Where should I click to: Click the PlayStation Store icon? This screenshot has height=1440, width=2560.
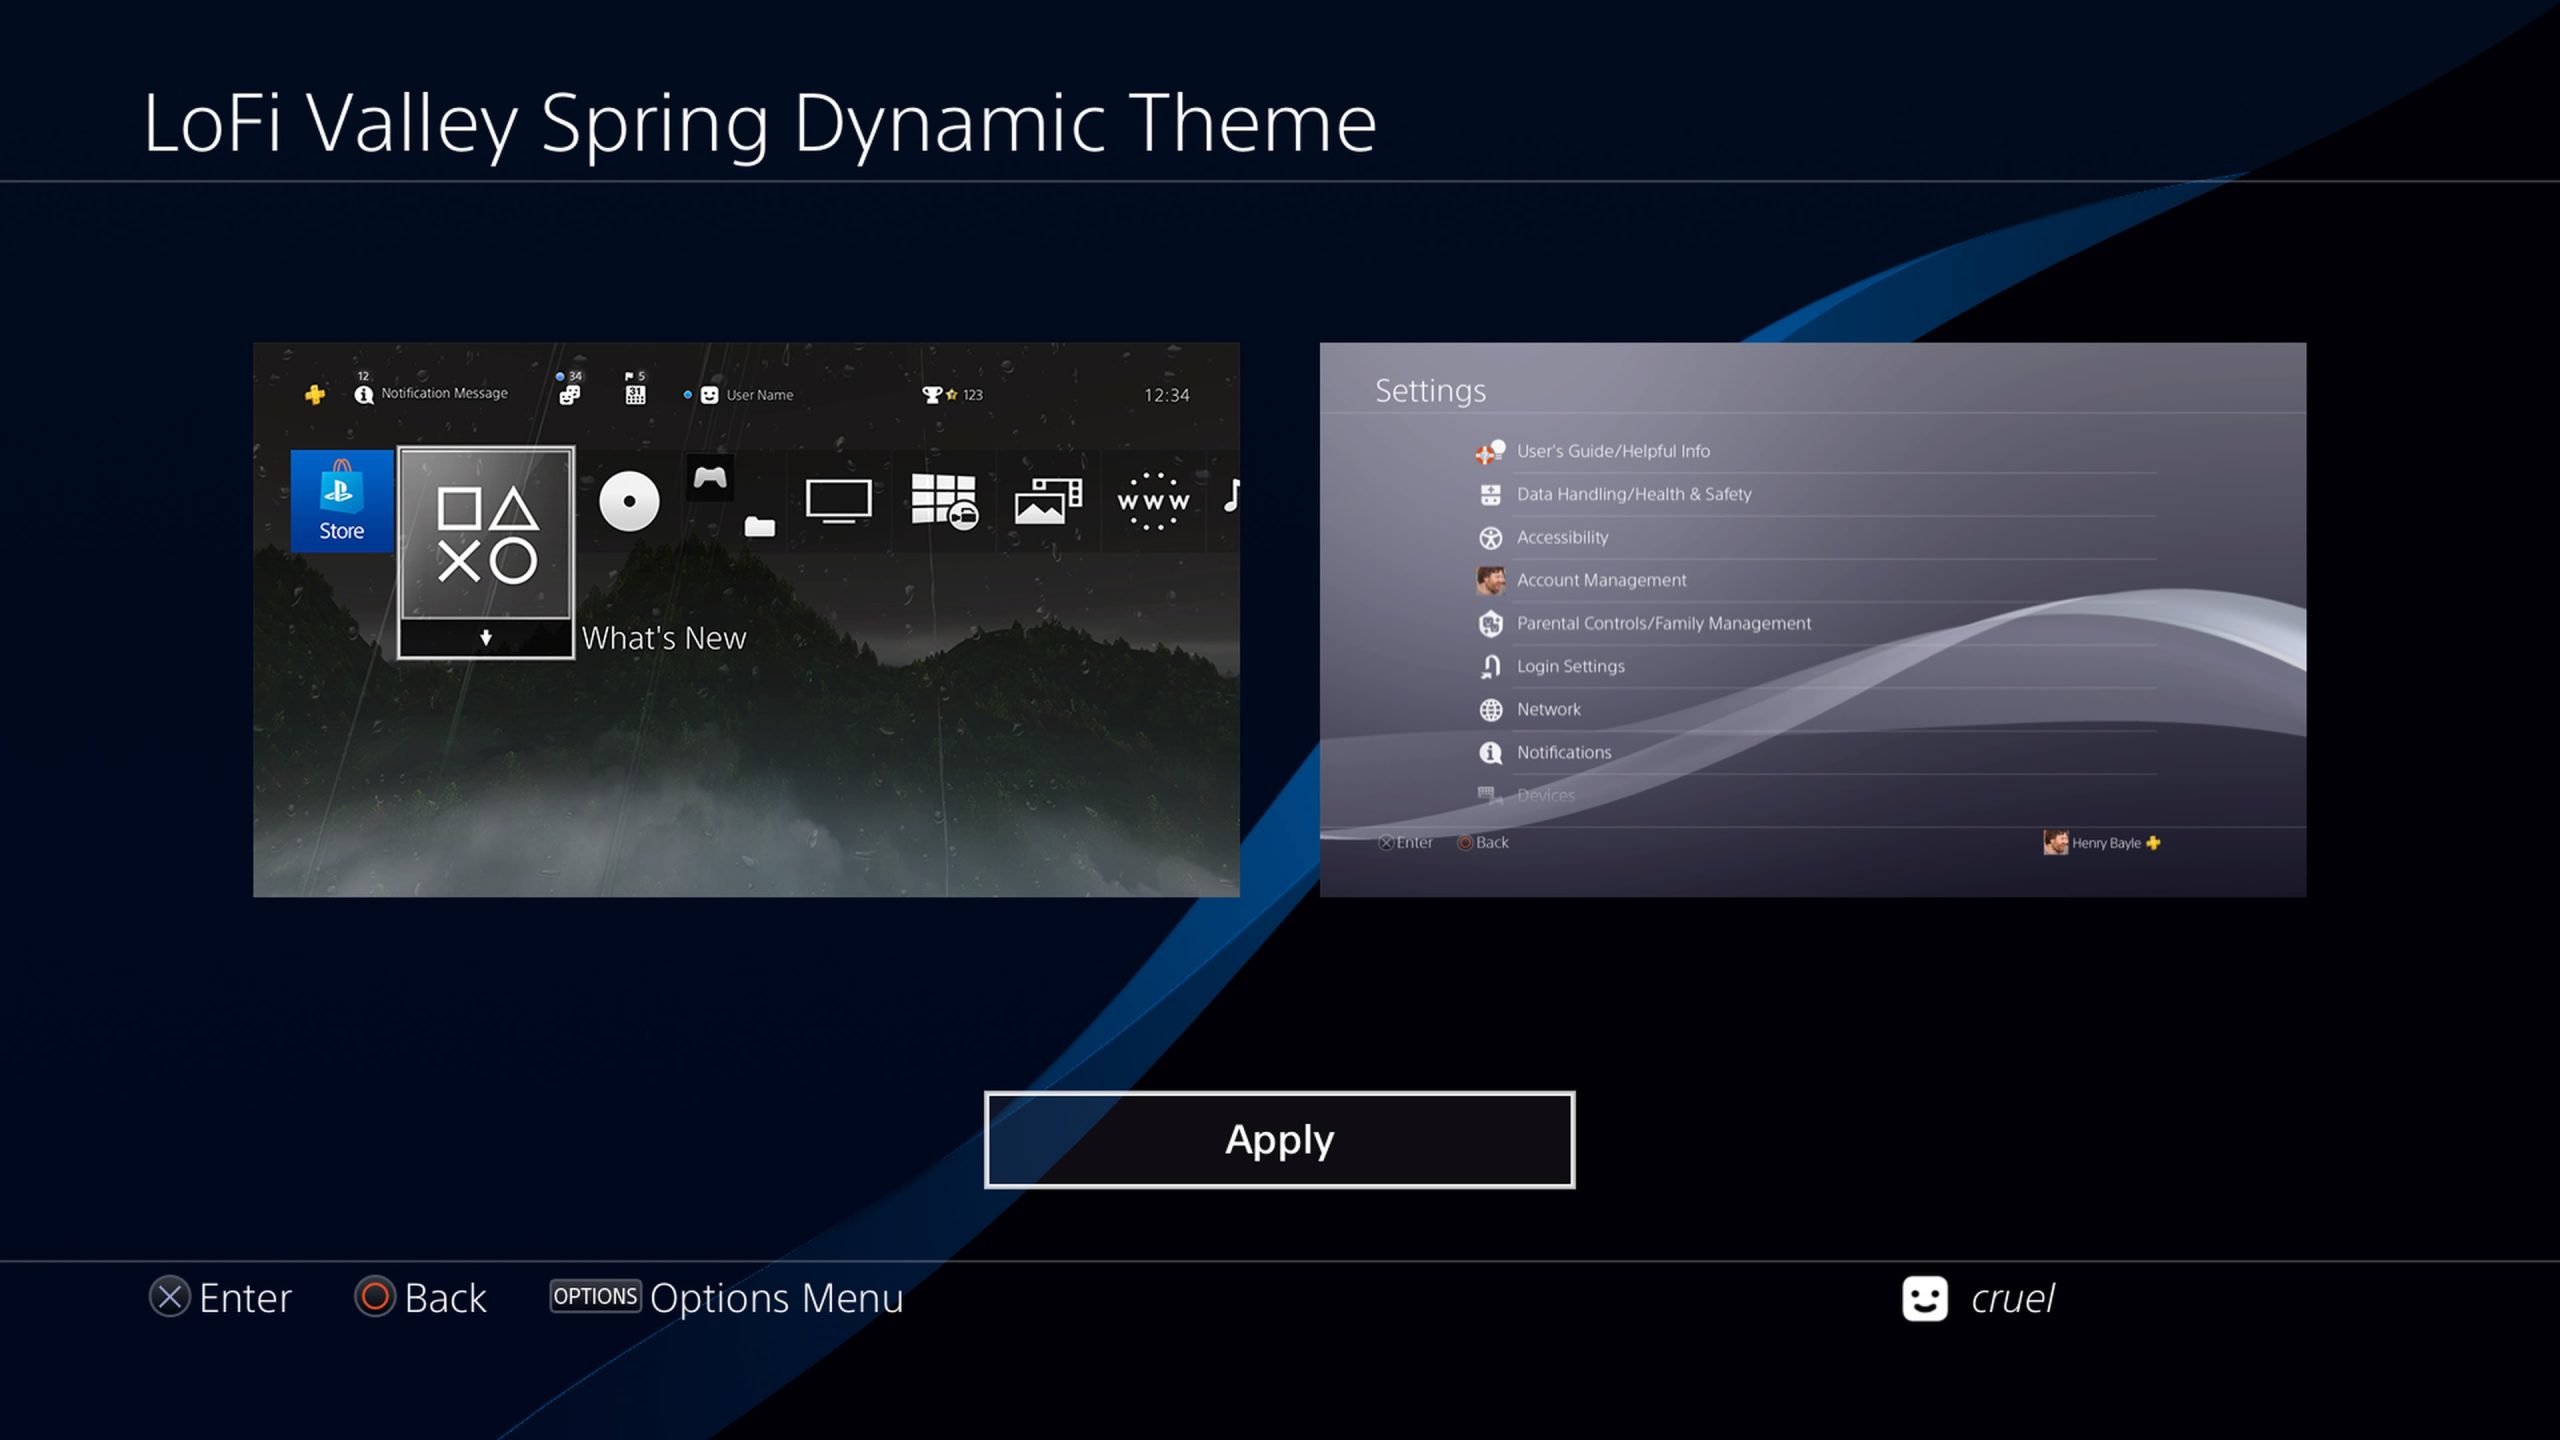(341, 500)
